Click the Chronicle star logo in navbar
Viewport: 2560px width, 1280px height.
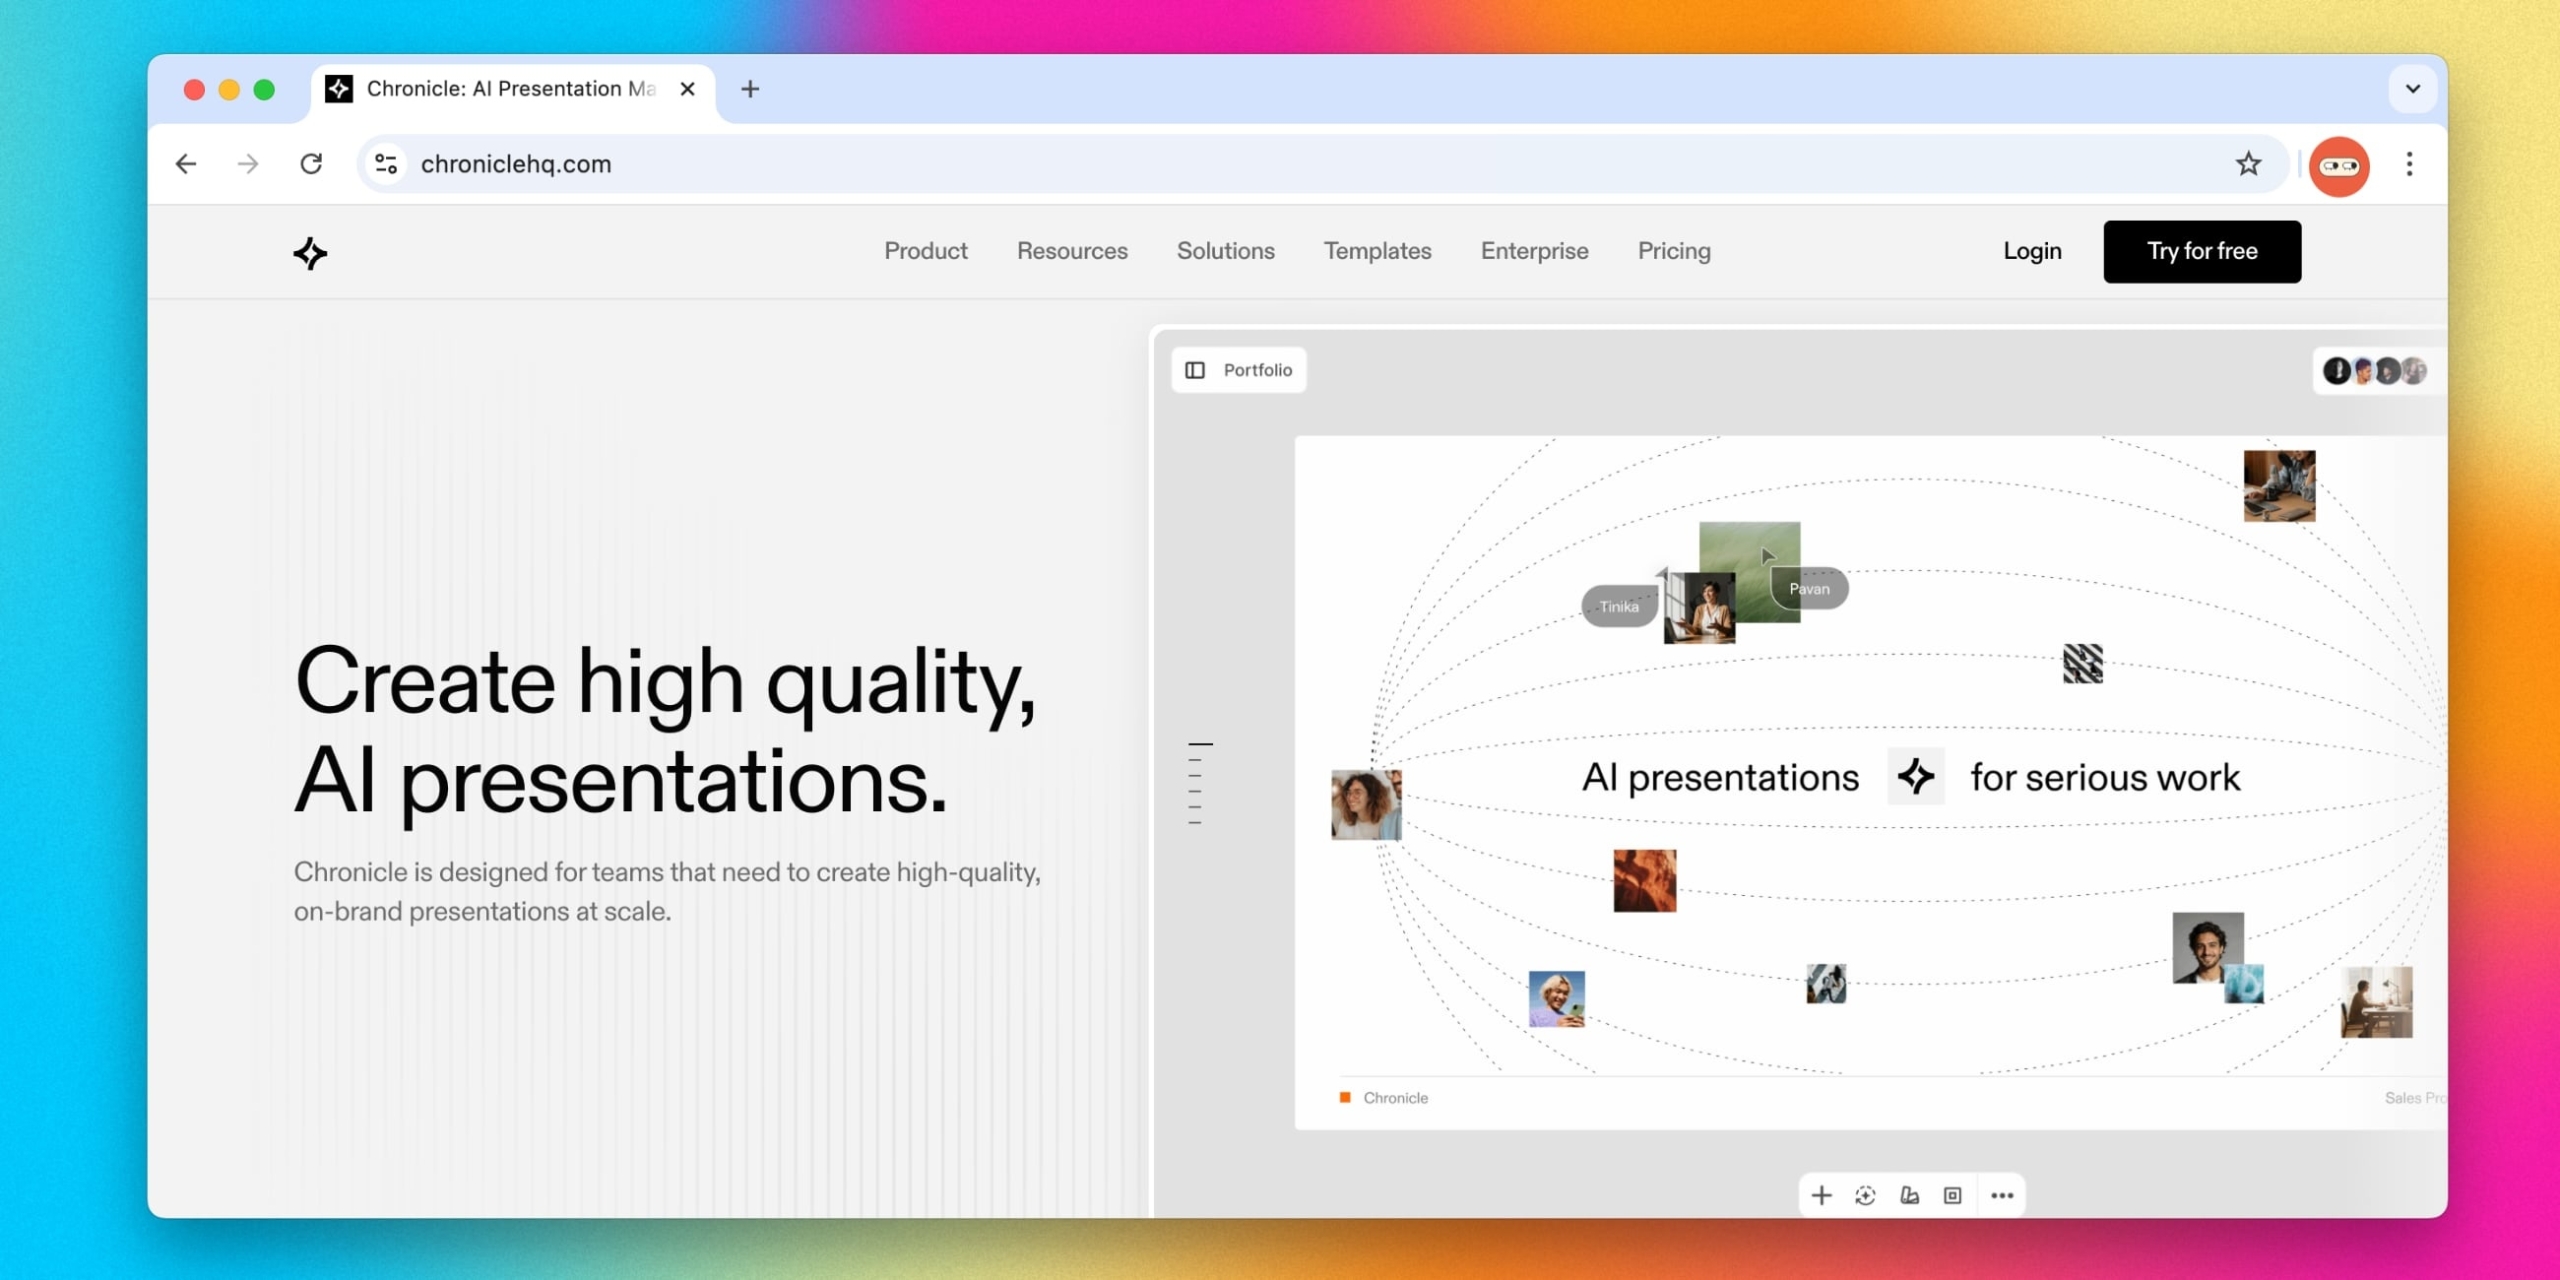click(x=310, y=253)
